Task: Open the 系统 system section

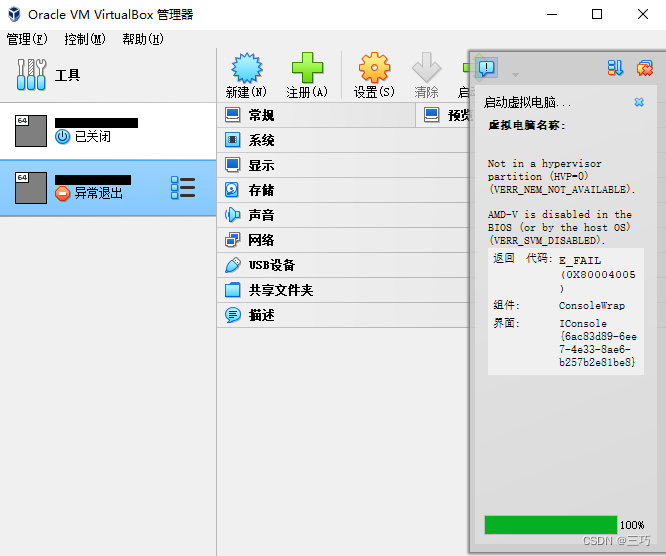Action: coord(343,140)
